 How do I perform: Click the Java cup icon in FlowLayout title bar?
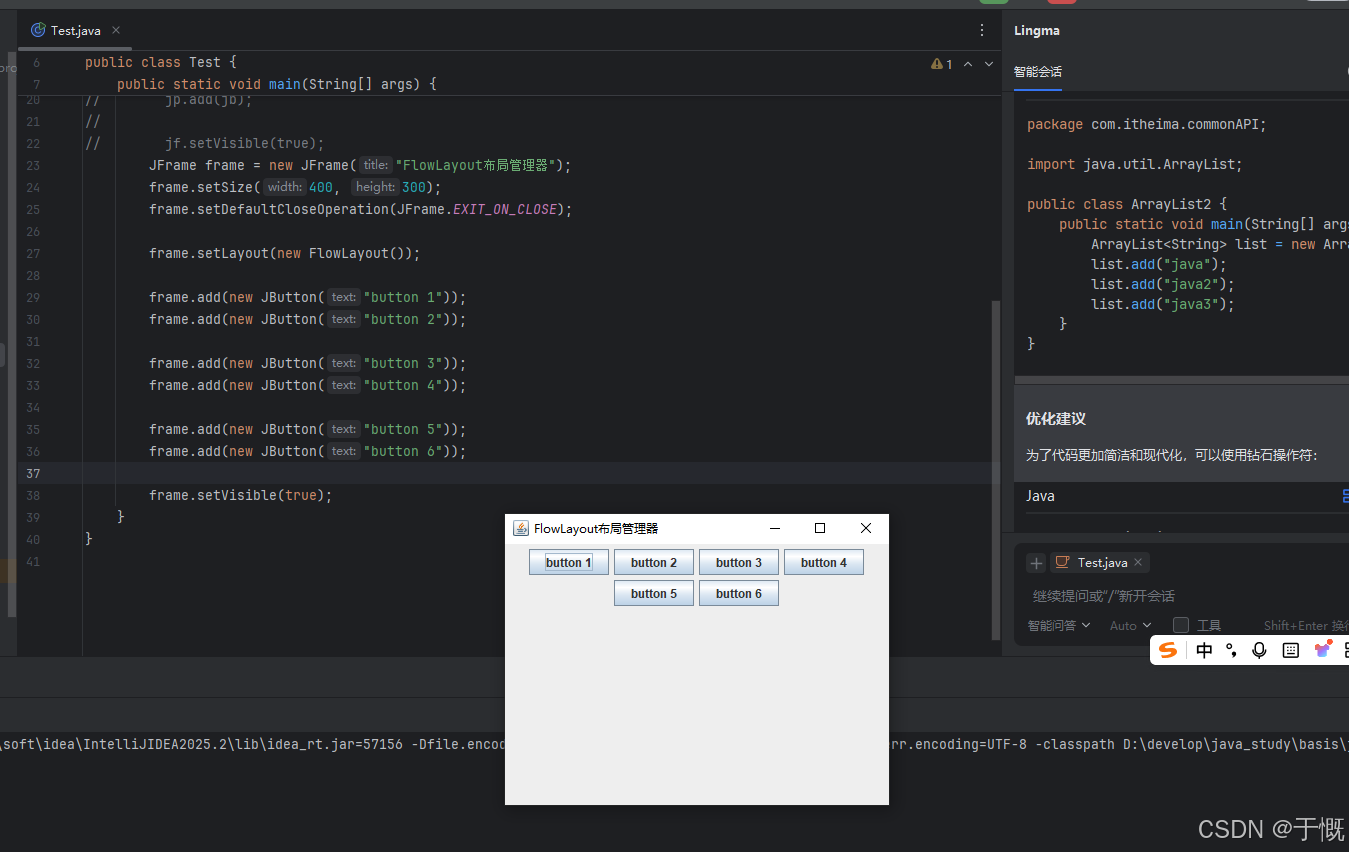coord(520,528)
